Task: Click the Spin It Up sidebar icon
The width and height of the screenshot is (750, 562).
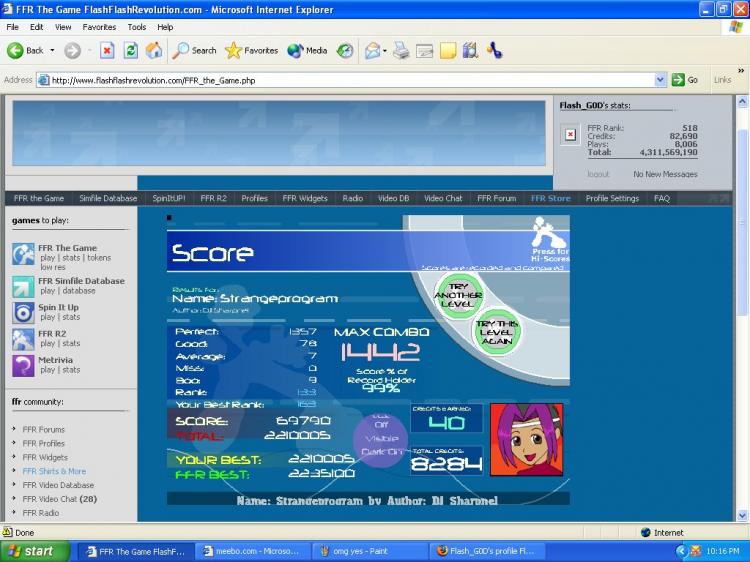Action: tap(23, 312)
